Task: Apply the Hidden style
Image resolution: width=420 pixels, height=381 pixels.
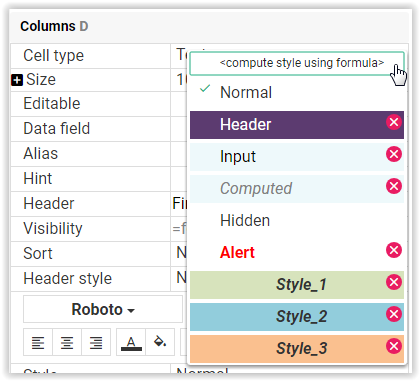Action: [x=297, y=221]
